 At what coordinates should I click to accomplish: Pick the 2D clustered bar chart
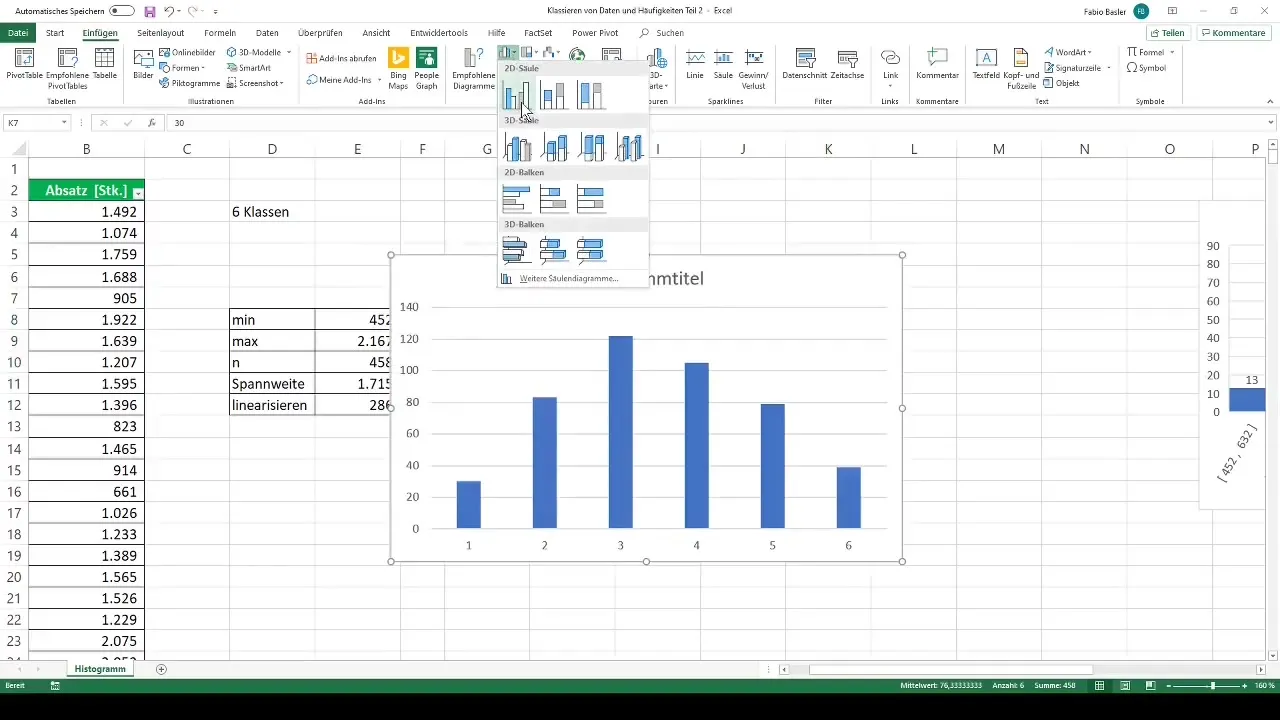(x=517, y=199)
